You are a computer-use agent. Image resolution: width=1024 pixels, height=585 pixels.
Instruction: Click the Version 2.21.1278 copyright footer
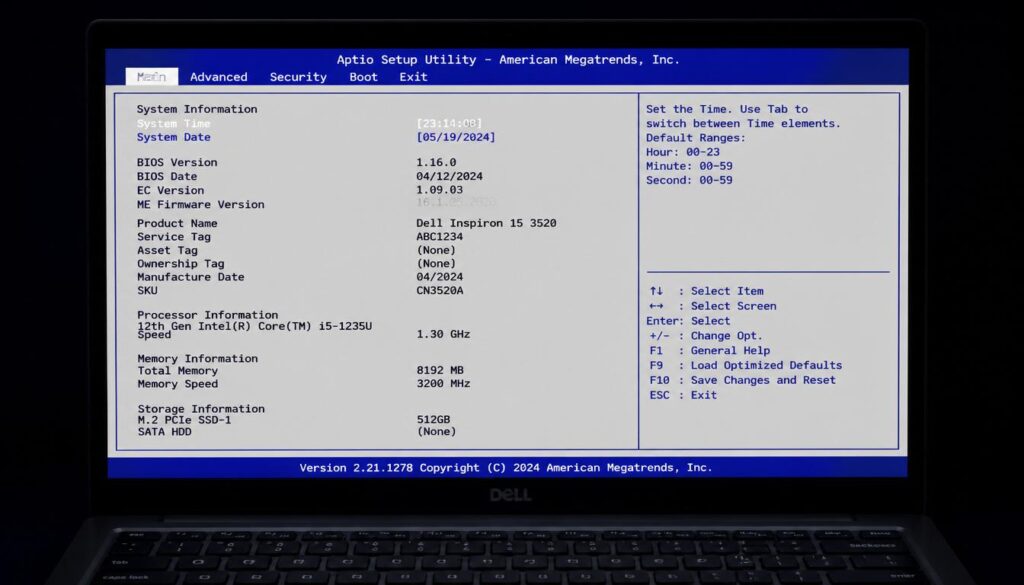pyautogui.click(x=506, y=467)
